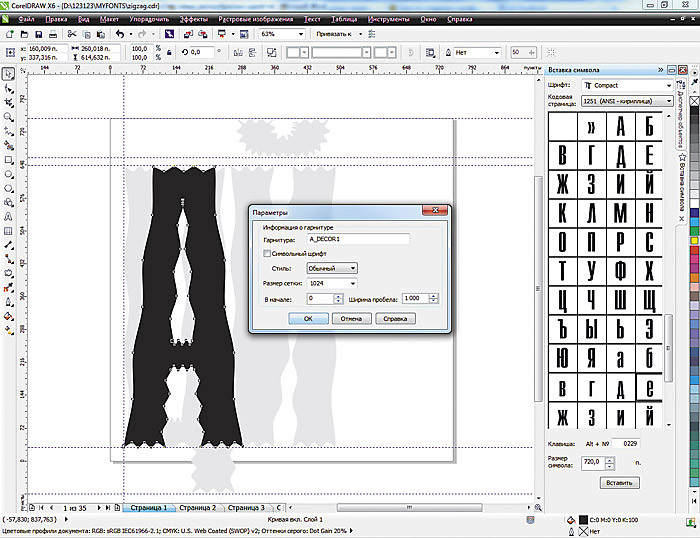
Task: Click the Гарнитура name input field
Action: [x=359, y=240]
